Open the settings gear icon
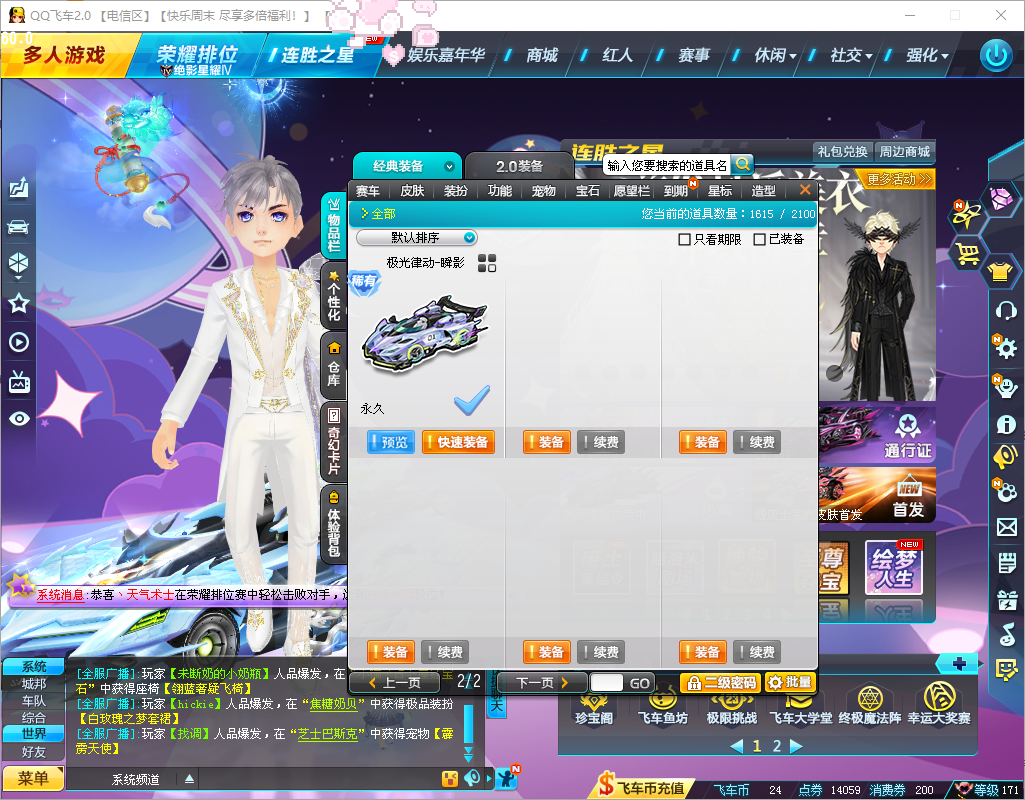This screenshot has height=800, width=1025. 1006,348
